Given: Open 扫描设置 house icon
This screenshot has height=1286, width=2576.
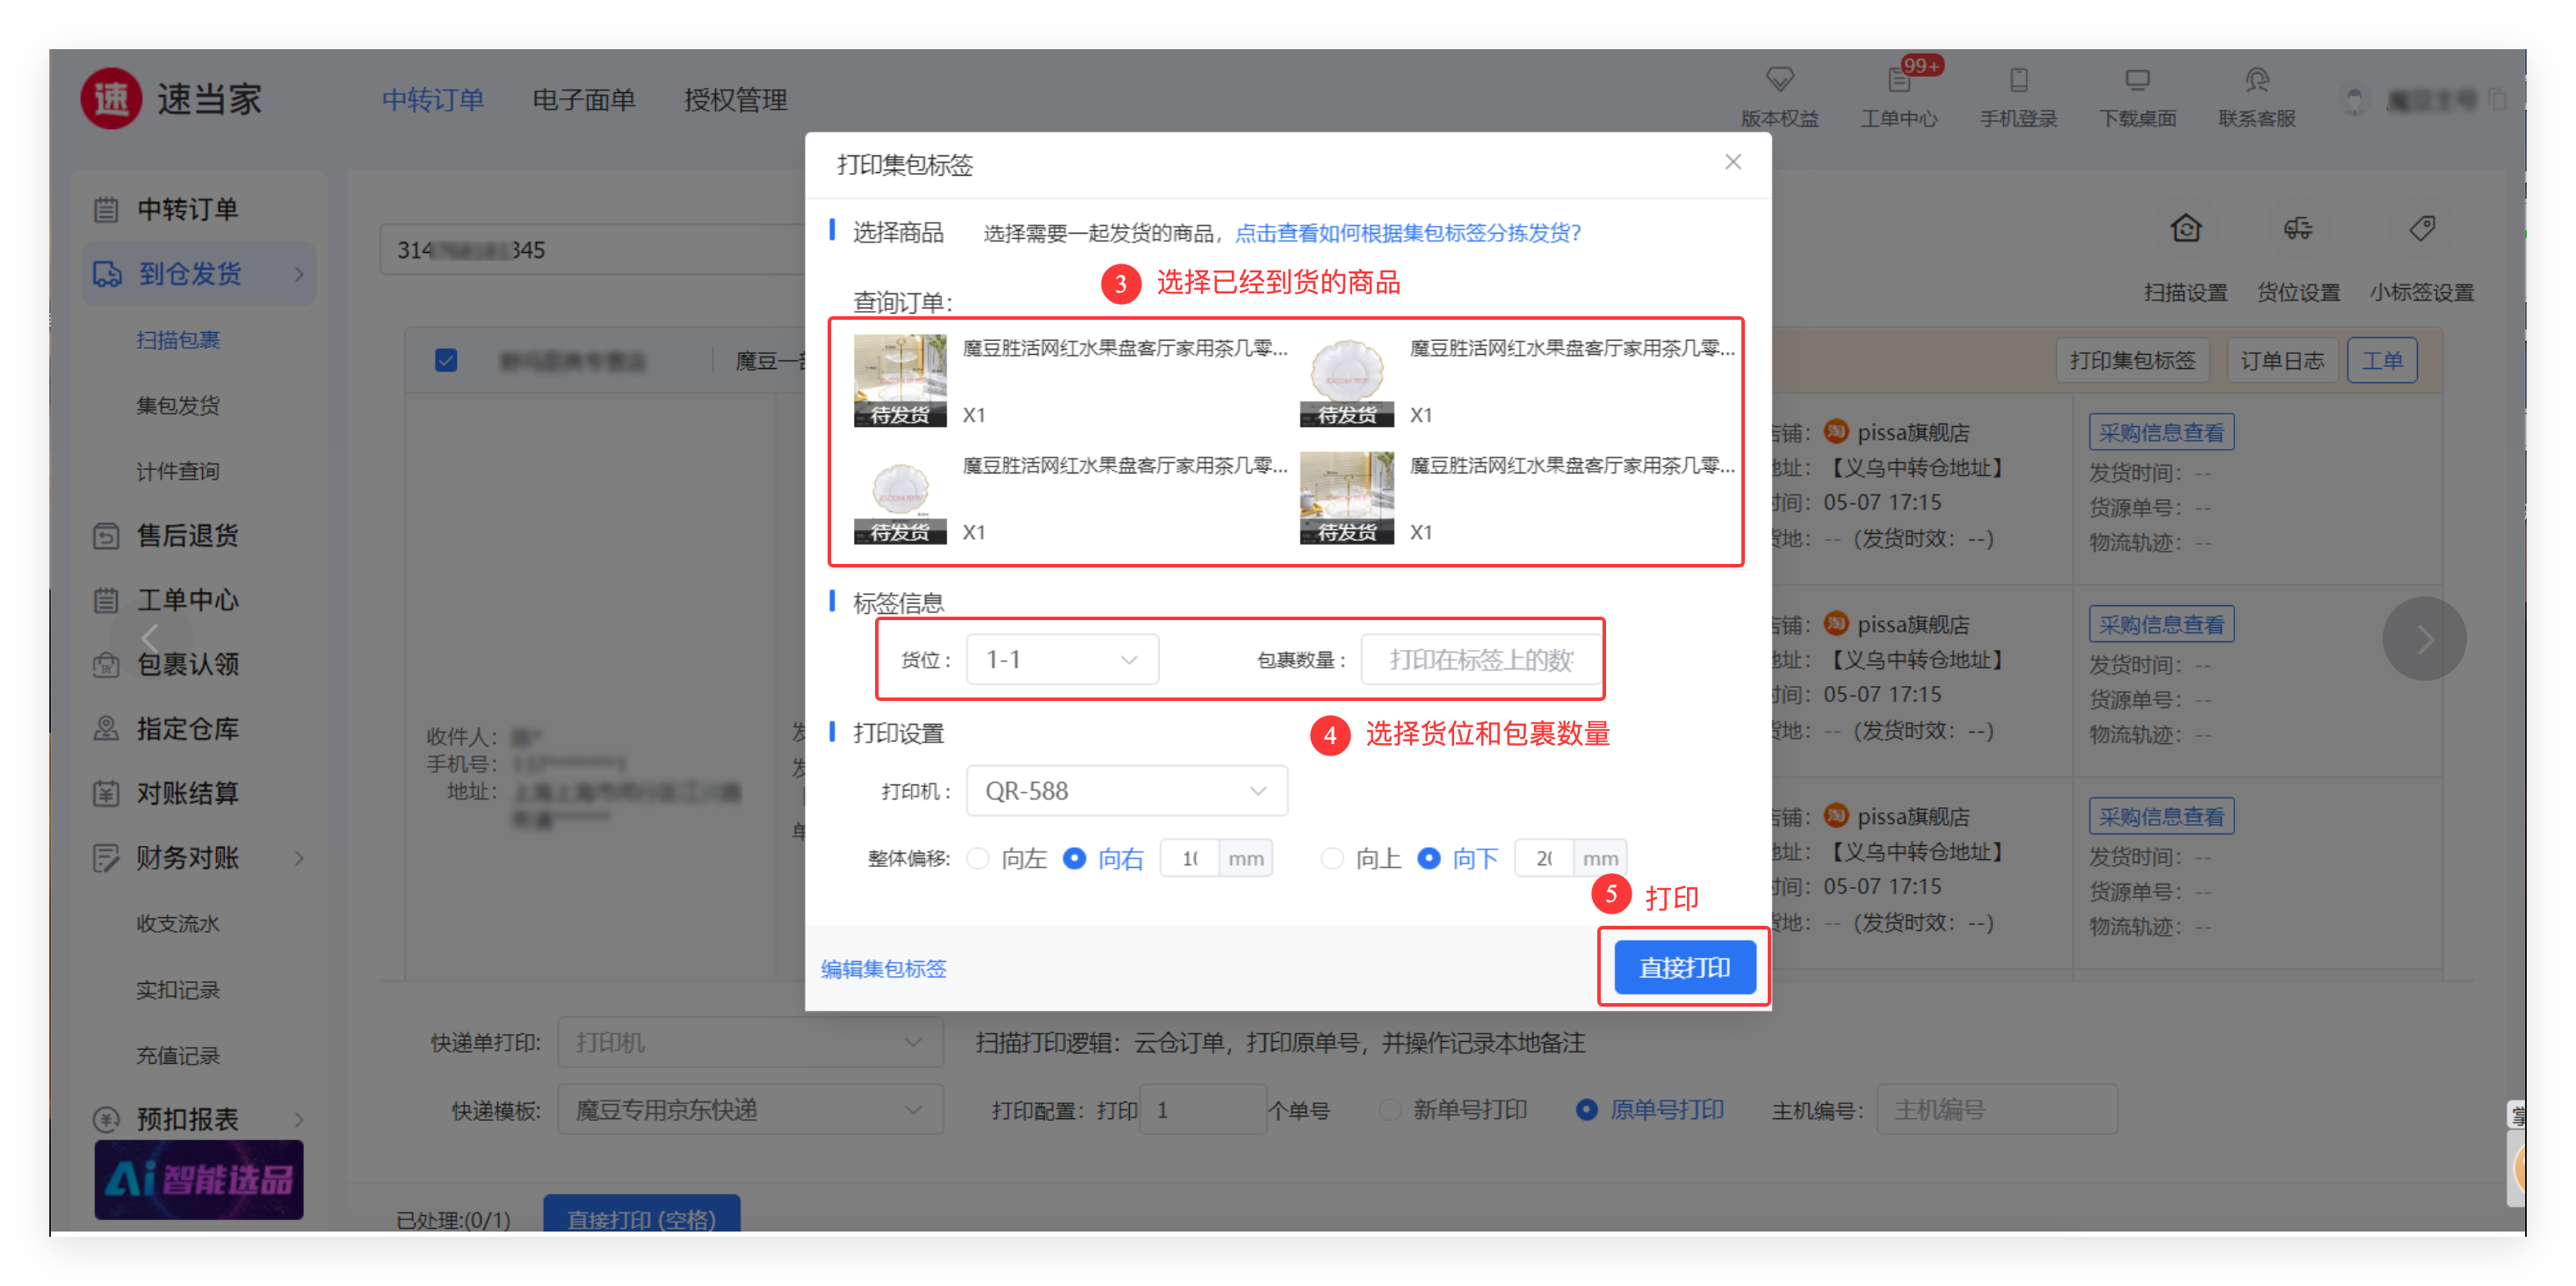Looking at the screenshot, I should 2185,229.
